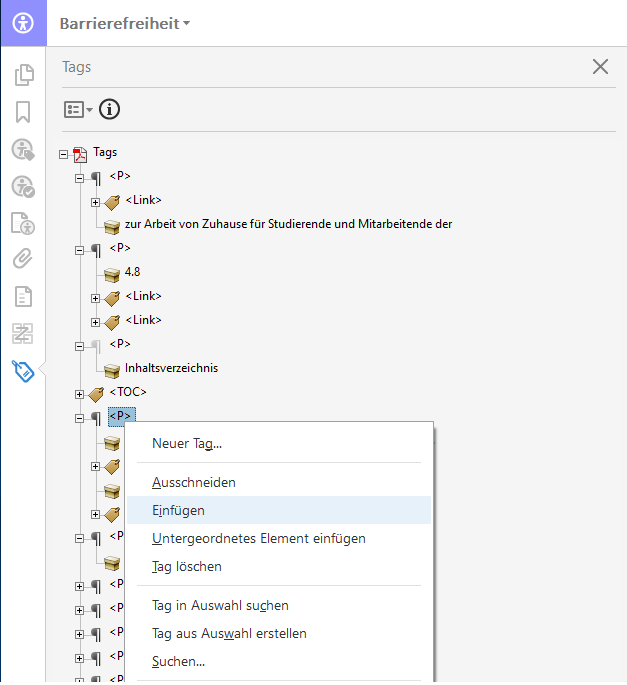Choose Ausschneiden from context menu

(193, 482)
